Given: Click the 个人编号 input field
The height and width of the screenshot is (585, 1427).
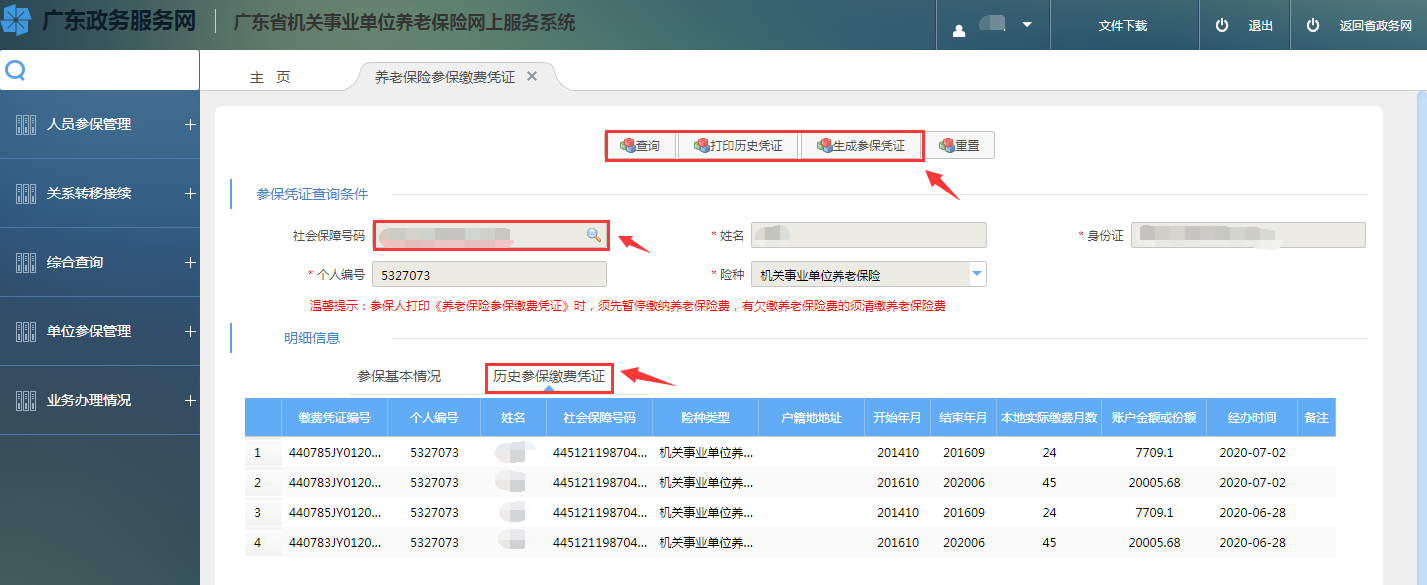Looking at the screenshot, I should coord(488,275).
